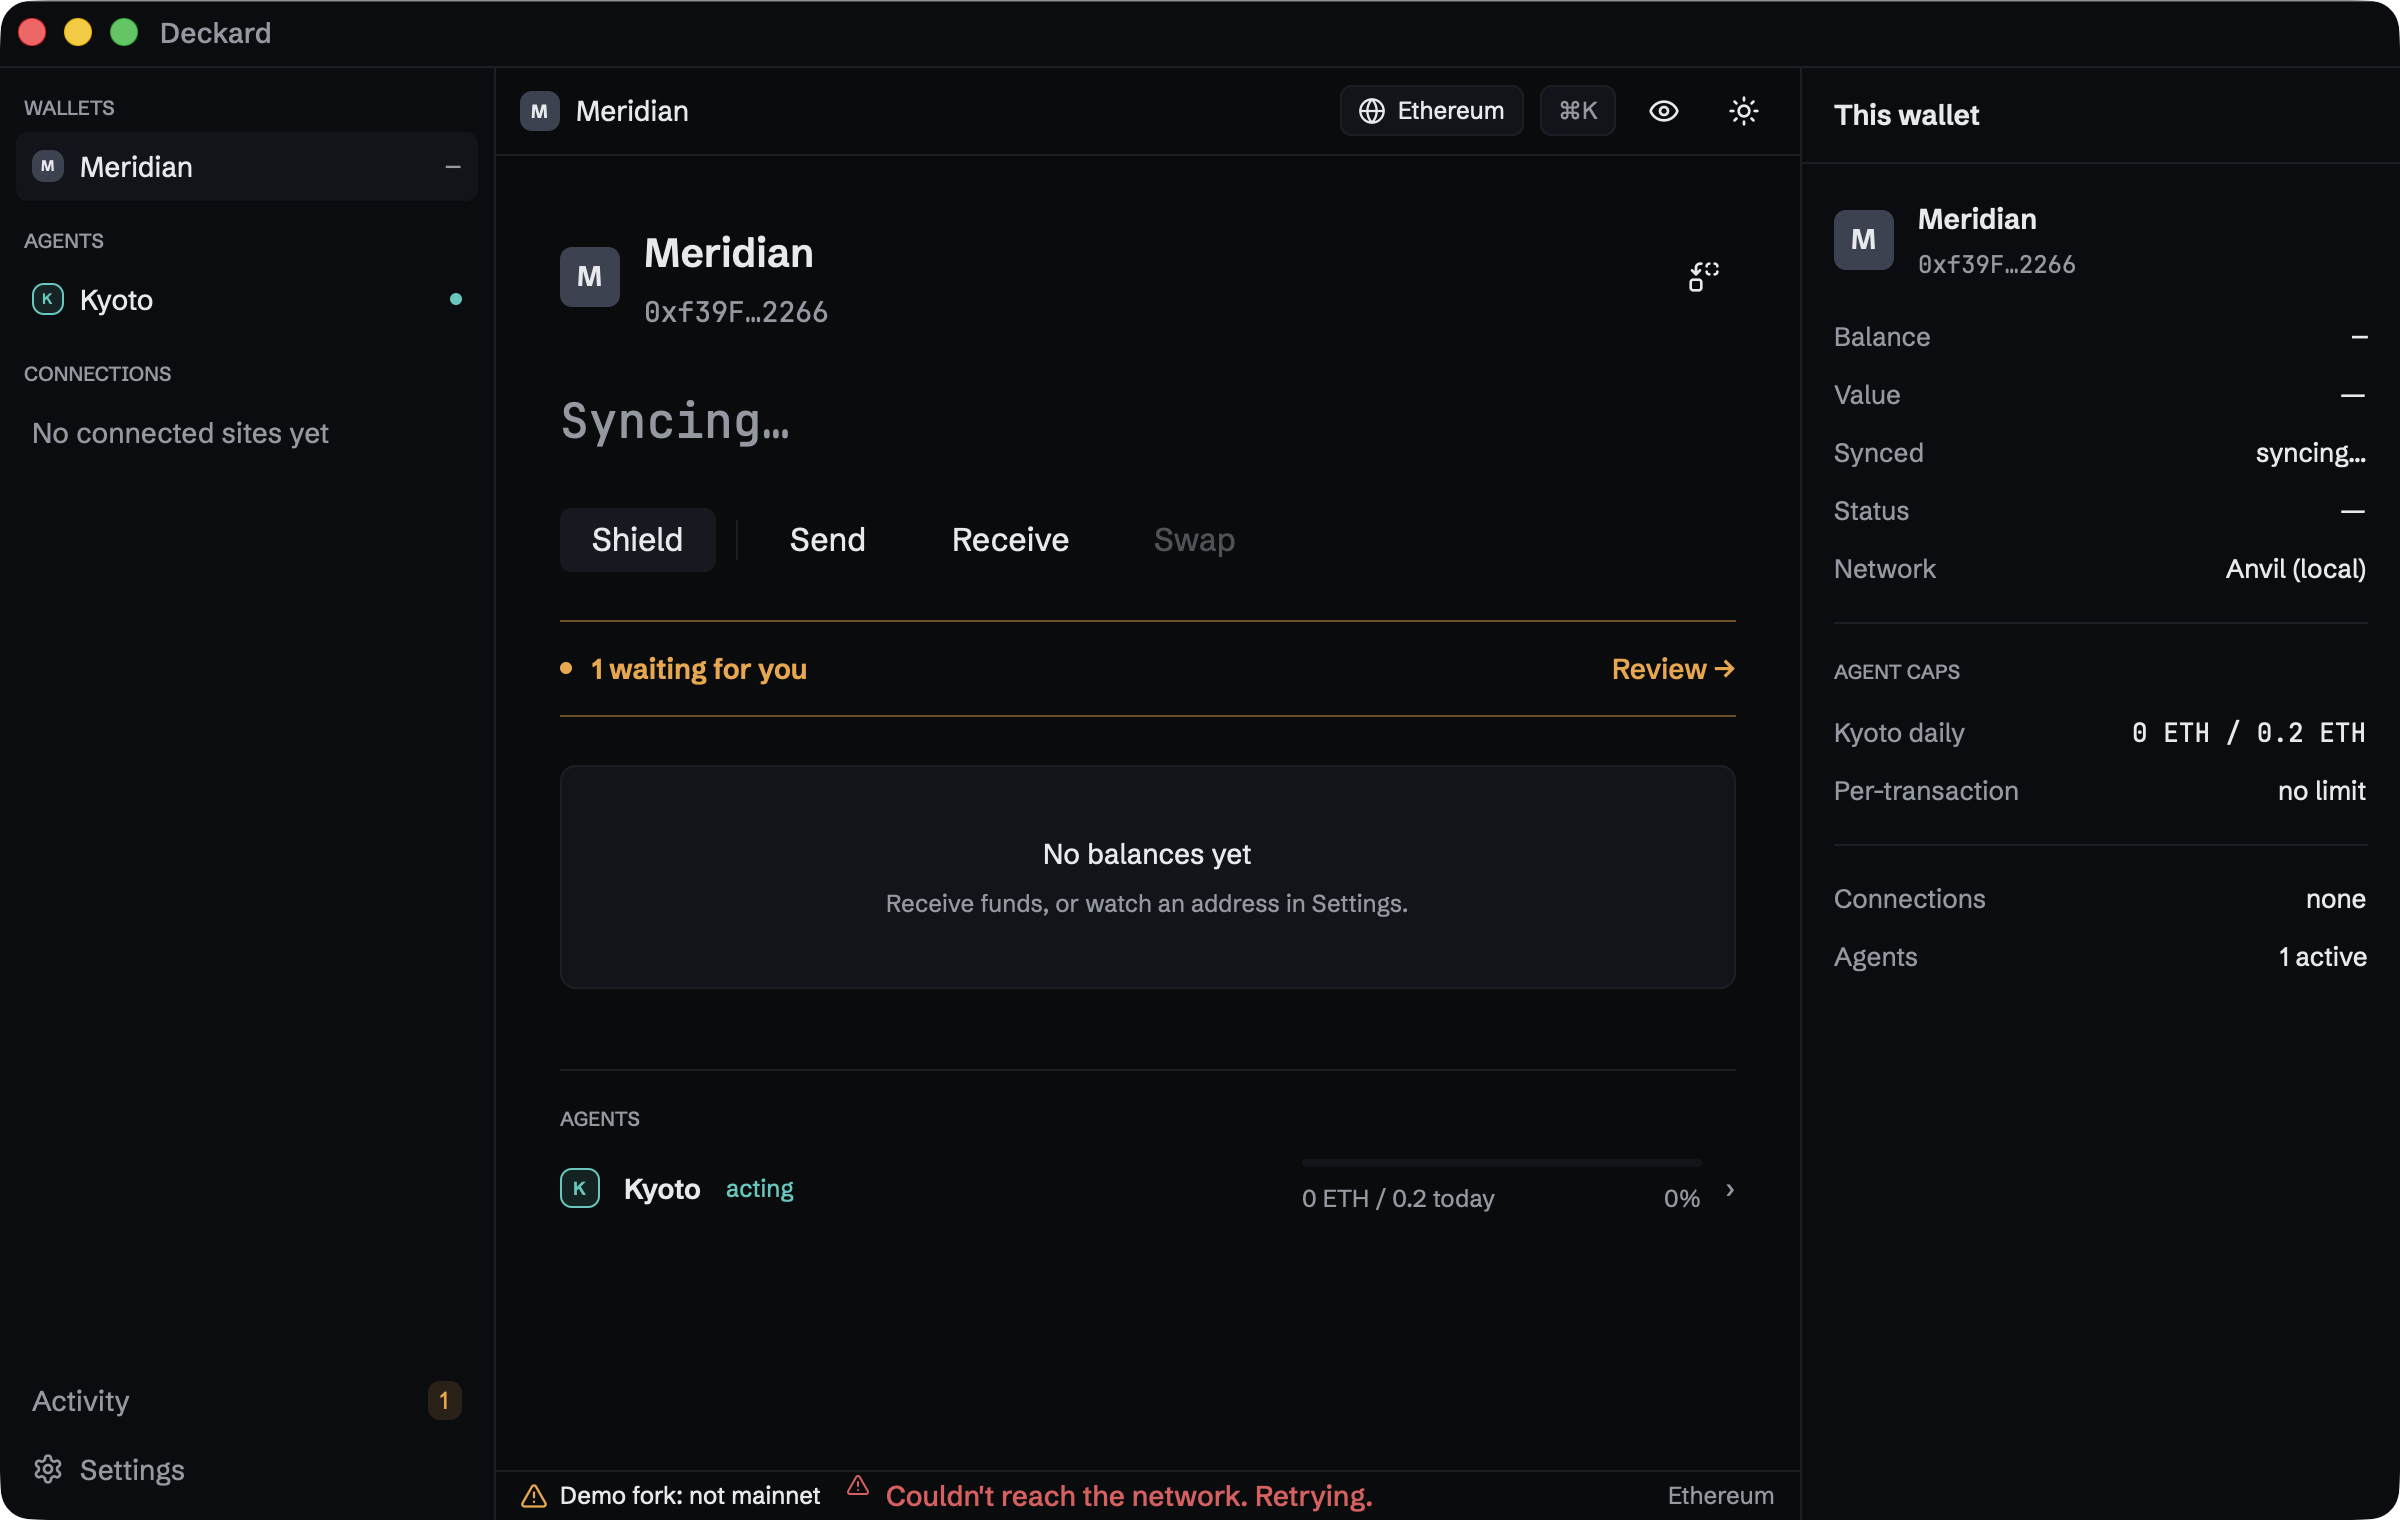Click the red network error warning icon
This screenshot has width=2400, height=1520.
coord(857,1486)
